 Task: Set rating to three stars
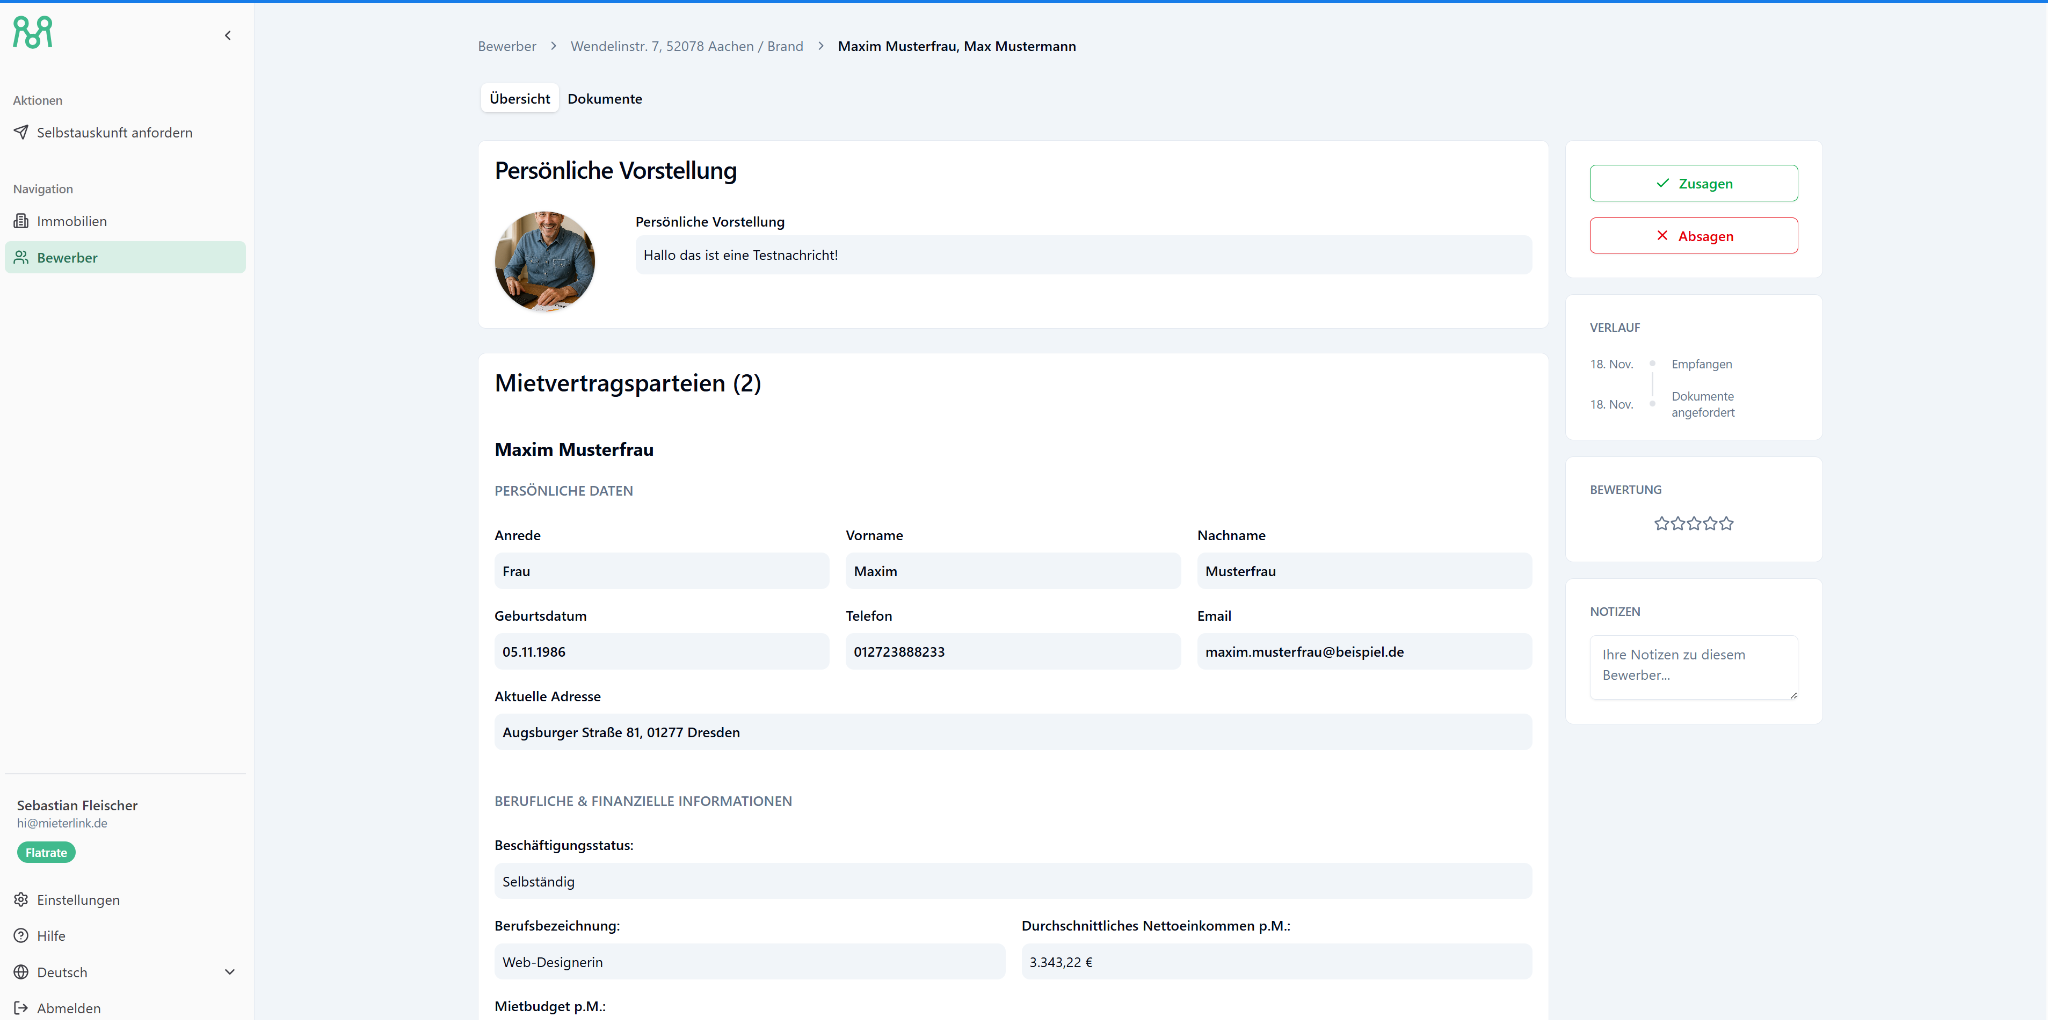click(x=1694, y=523)
